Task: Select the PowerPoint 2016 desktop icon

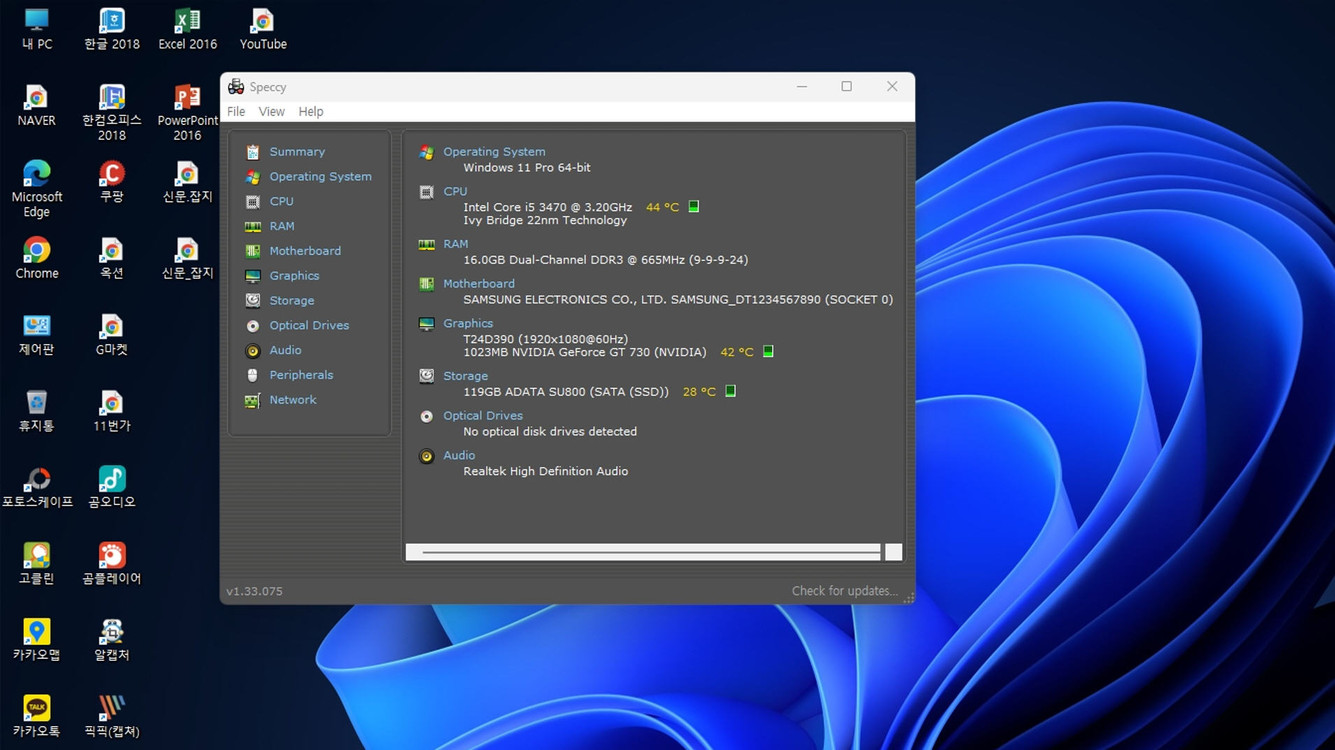Action: 187,113
